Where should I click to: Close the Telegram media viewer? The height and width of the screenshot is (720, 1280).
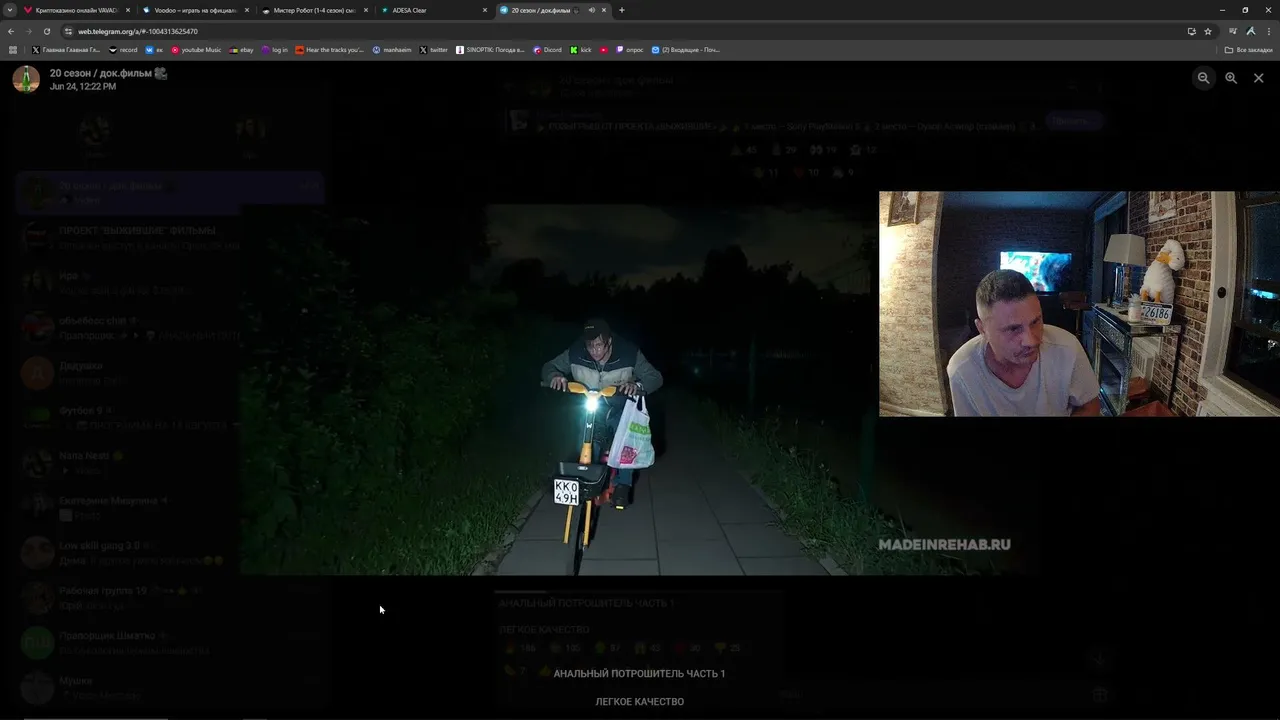coord(1258,78)
